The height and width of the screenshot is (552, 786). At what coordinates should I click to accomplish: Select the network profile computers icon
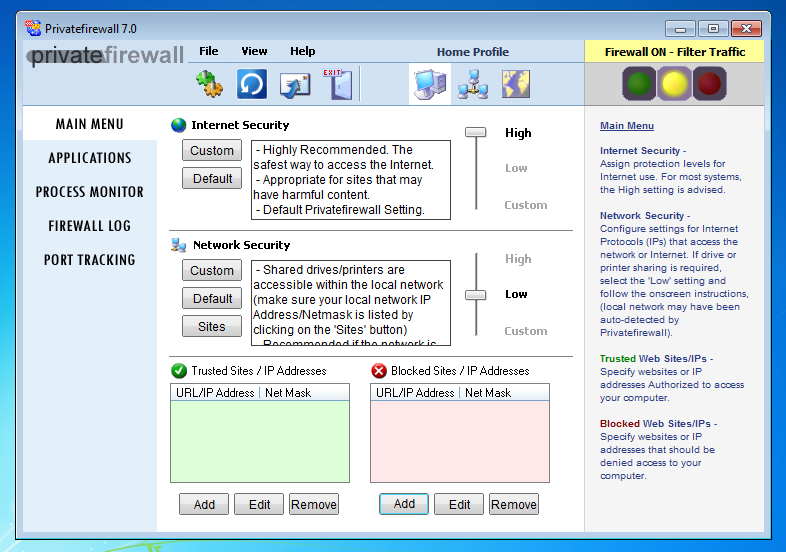(473, 84)
